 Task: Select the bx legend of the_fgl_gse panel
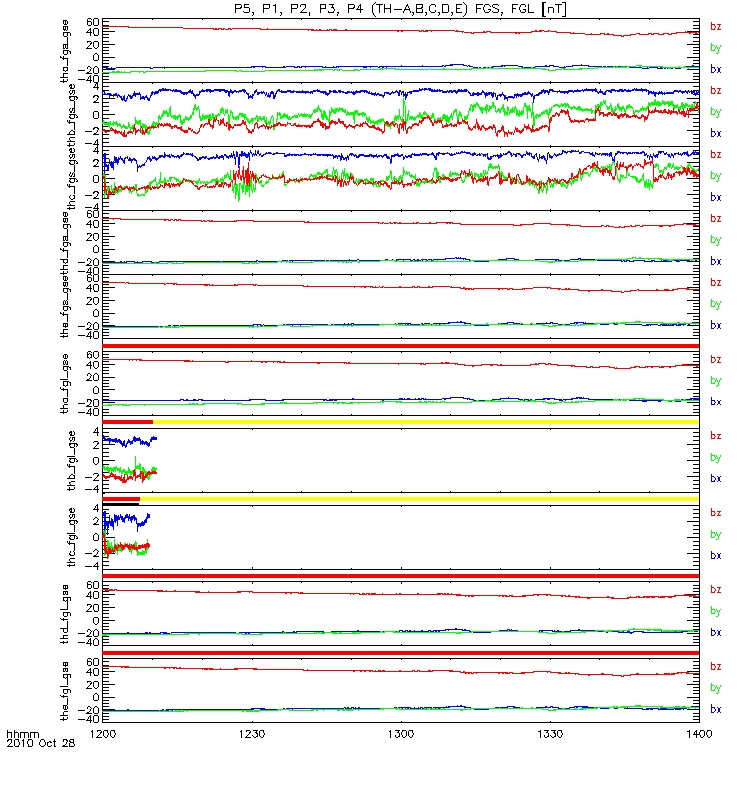[716, 710]
